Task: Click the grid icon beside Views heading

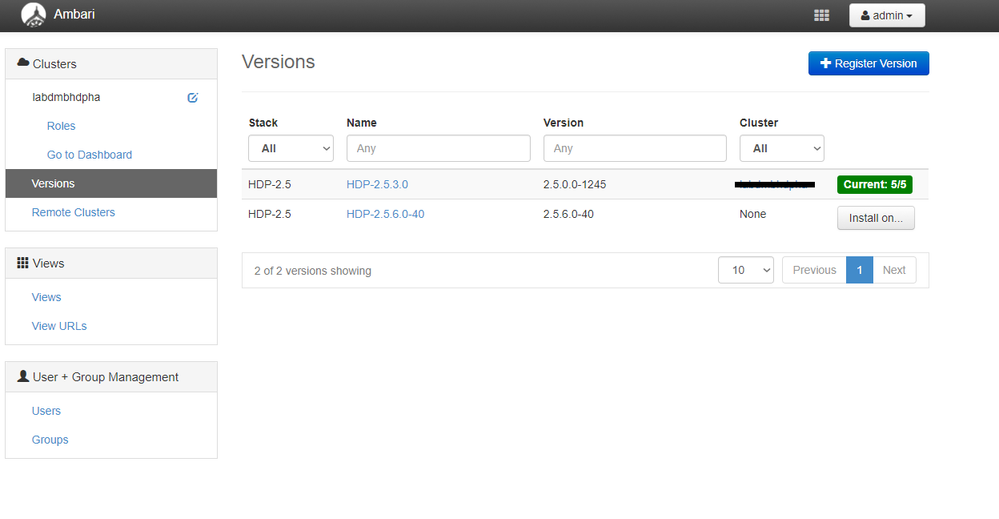Action: (x=23, y=262)
